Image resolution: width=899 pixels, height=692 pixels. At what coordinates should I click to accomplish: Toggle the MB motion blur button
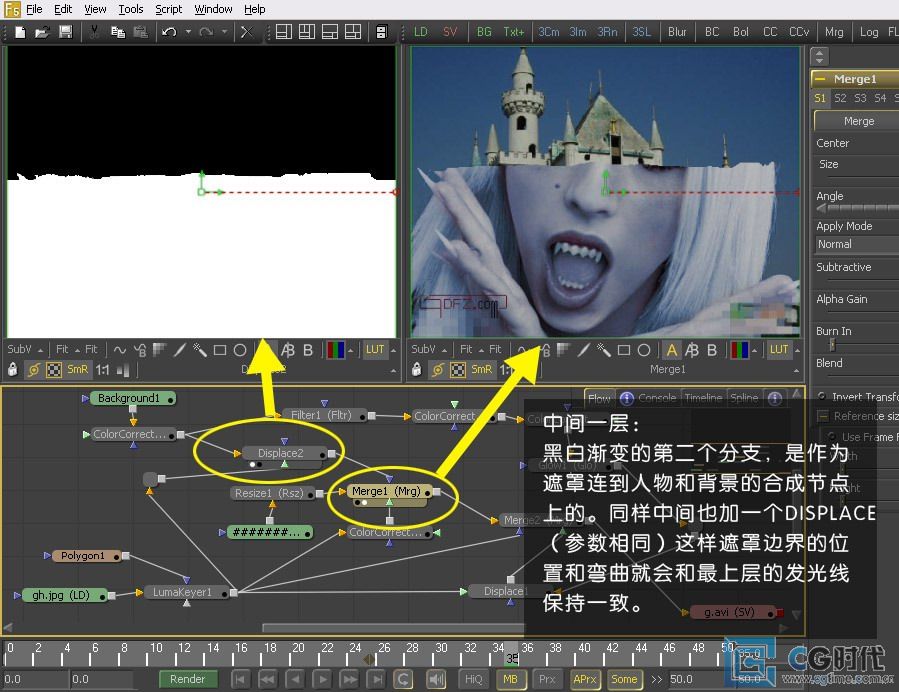coord(510,679)
